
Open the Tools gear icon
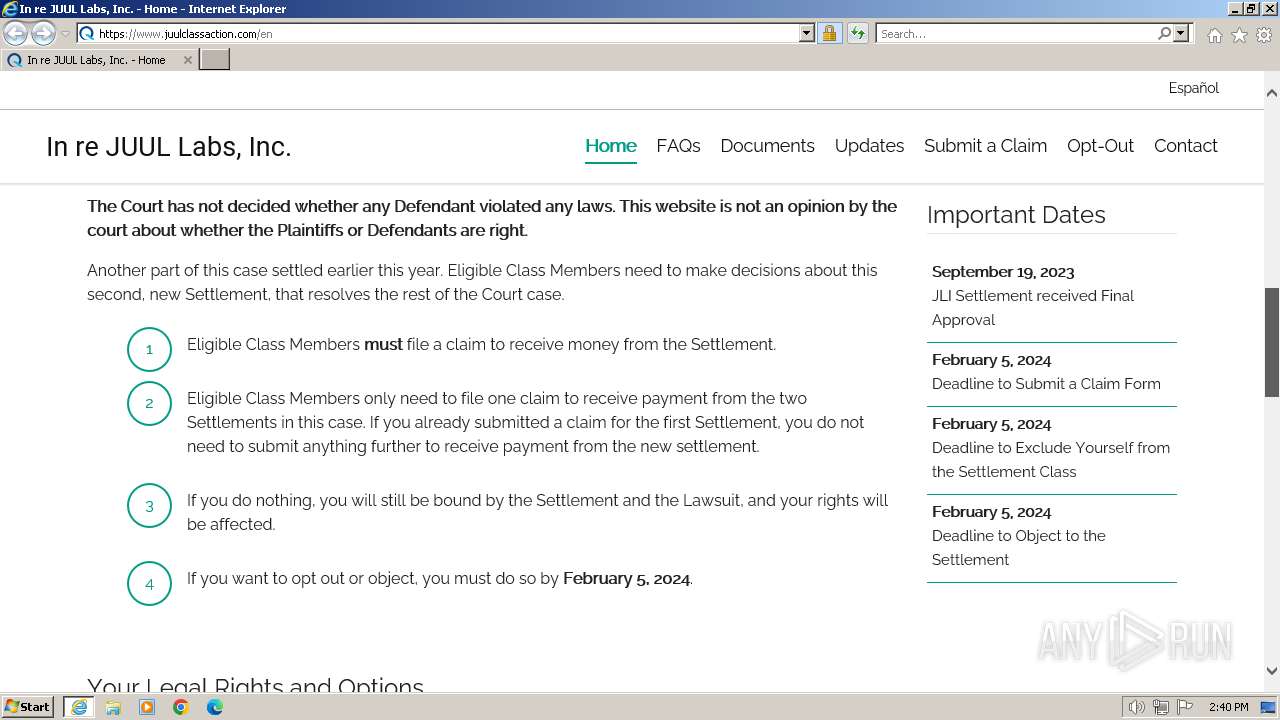point(1264,35)
